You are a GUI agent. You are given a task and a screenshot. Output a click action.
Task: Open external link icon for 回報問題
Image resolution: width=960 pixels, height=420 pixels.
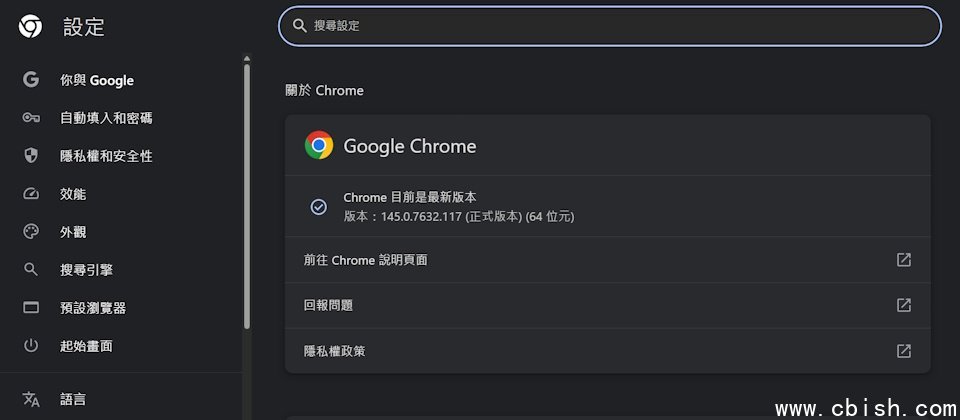pos(903,305)
